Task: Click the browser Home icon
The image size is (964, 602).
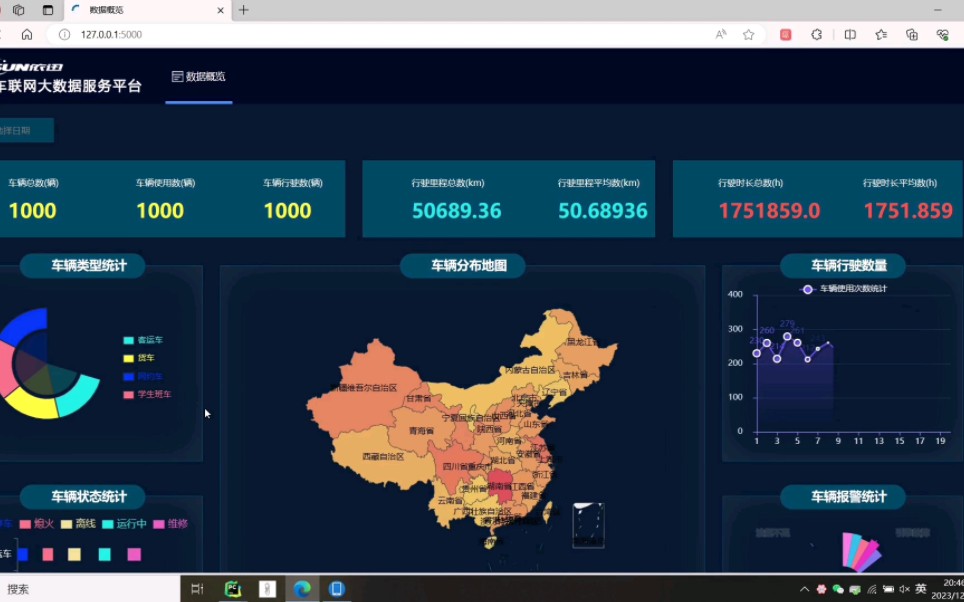Action: (x=27, y=34)
